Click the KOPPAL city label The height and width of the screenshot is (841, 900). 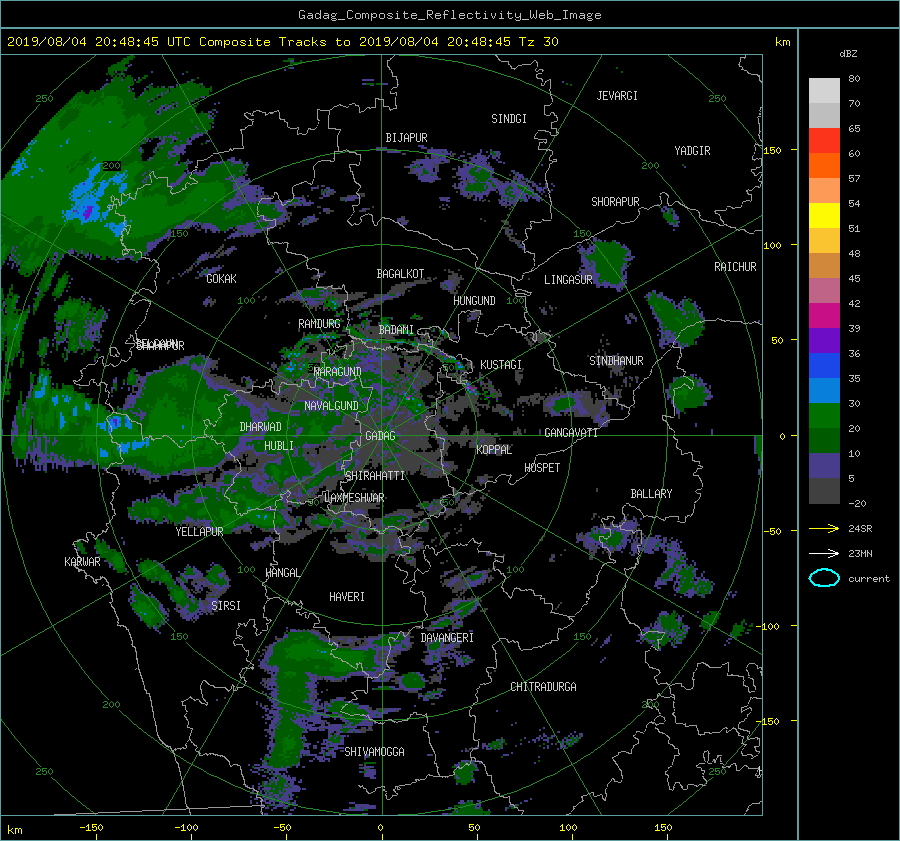pos(494,450)
